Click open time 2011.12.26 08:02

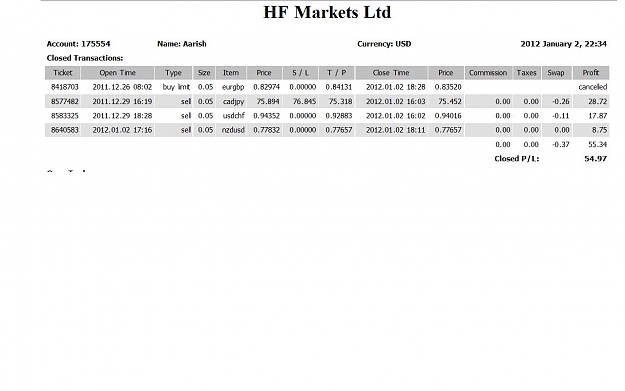tap(122, 87)
